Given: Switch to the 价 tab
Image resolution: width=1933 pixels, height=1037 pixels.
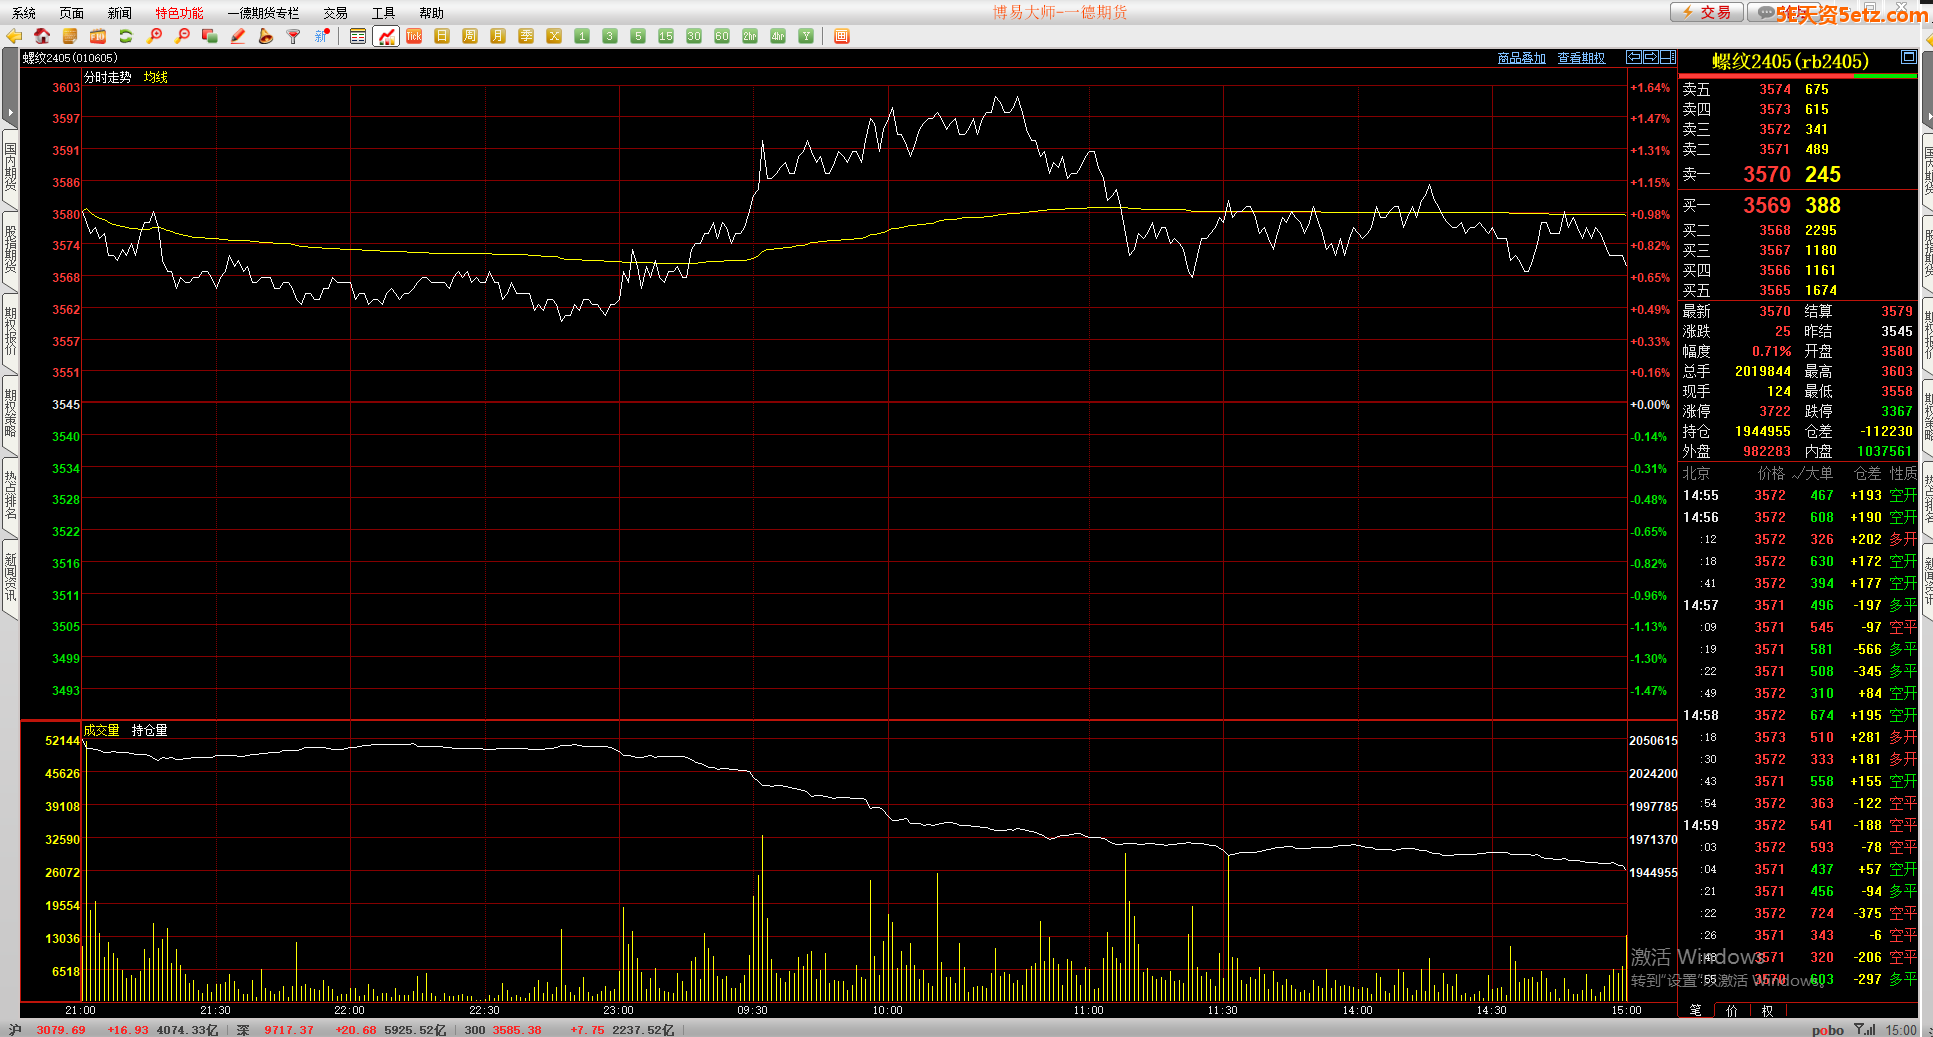Looking at the screenshot, I should 1732,1010.
